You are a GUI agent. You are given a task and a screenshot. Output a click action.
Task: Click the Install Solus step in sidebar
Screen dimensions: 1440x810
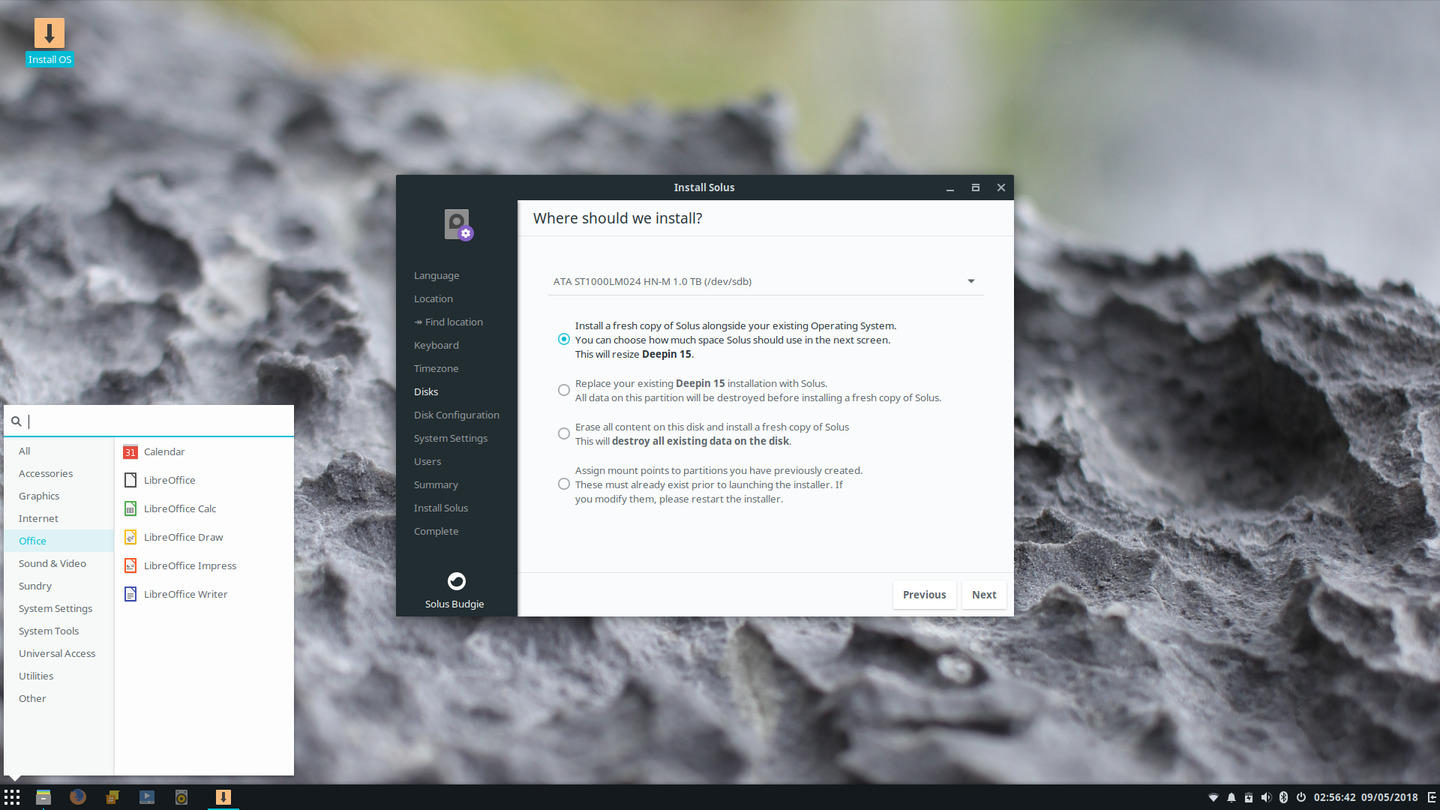coord(441,508)
